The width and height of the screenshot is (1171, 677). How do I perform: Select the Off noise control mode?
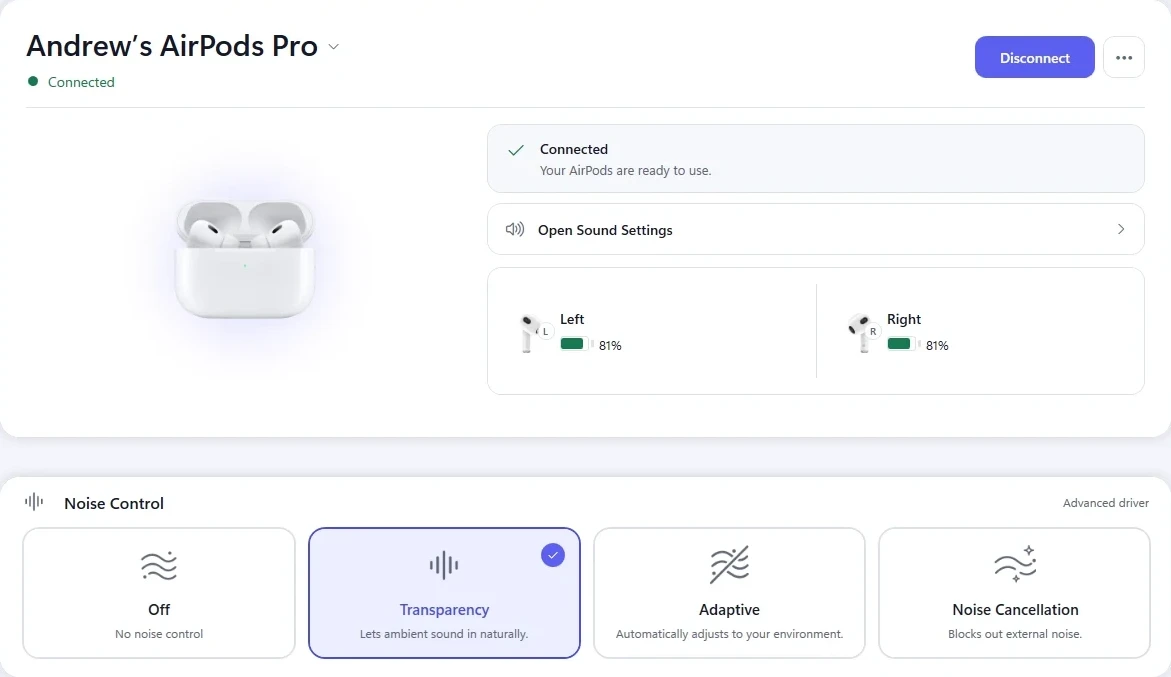(159, 593)
